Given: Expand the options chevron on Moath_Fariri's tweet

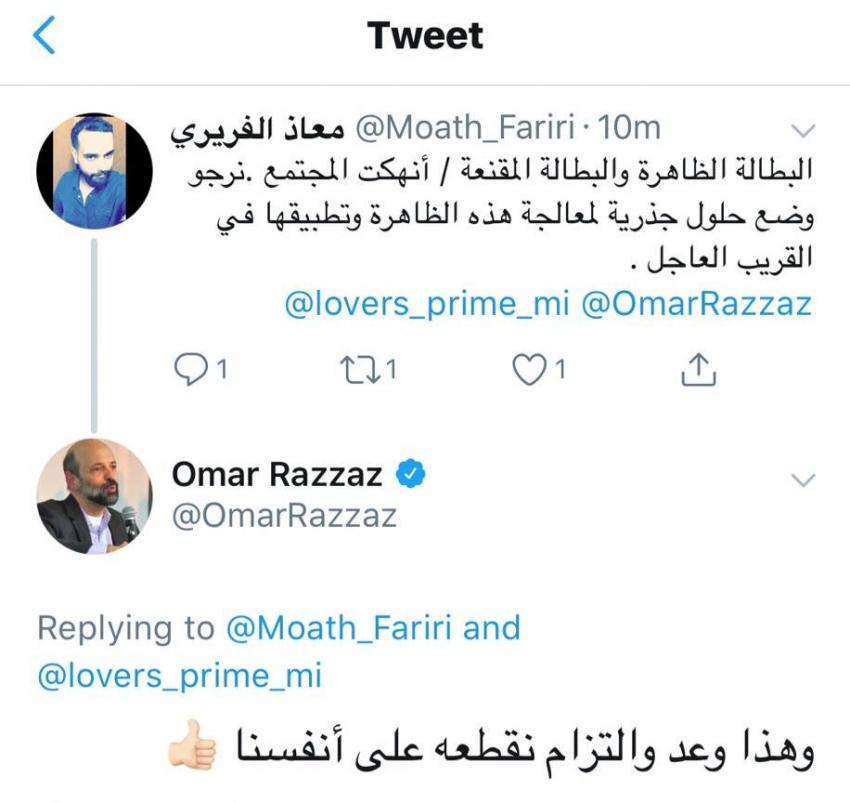Looking at the screenshot, I should coord(803,130).
